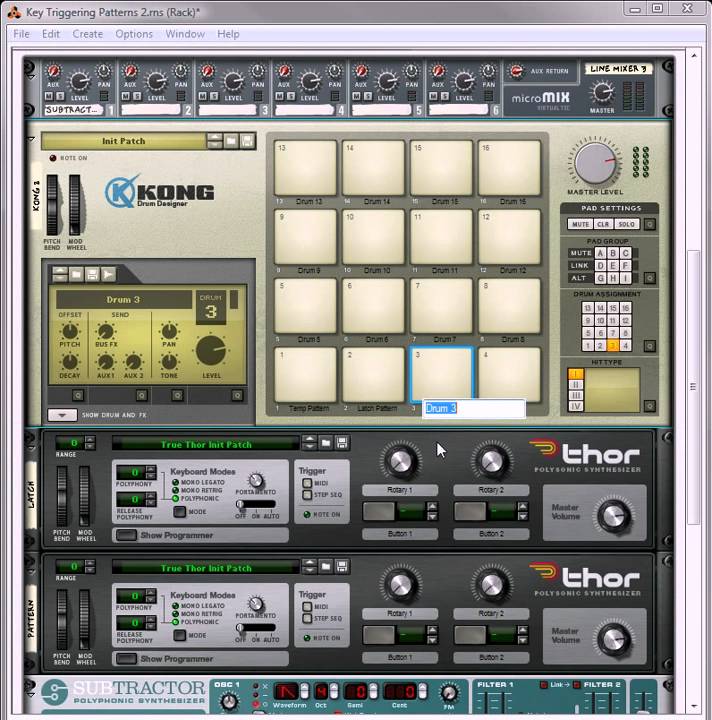This screenshot has width=712, height=720.
Task: Step through Latch Thor patches with arrows
Action: [309, 443]
